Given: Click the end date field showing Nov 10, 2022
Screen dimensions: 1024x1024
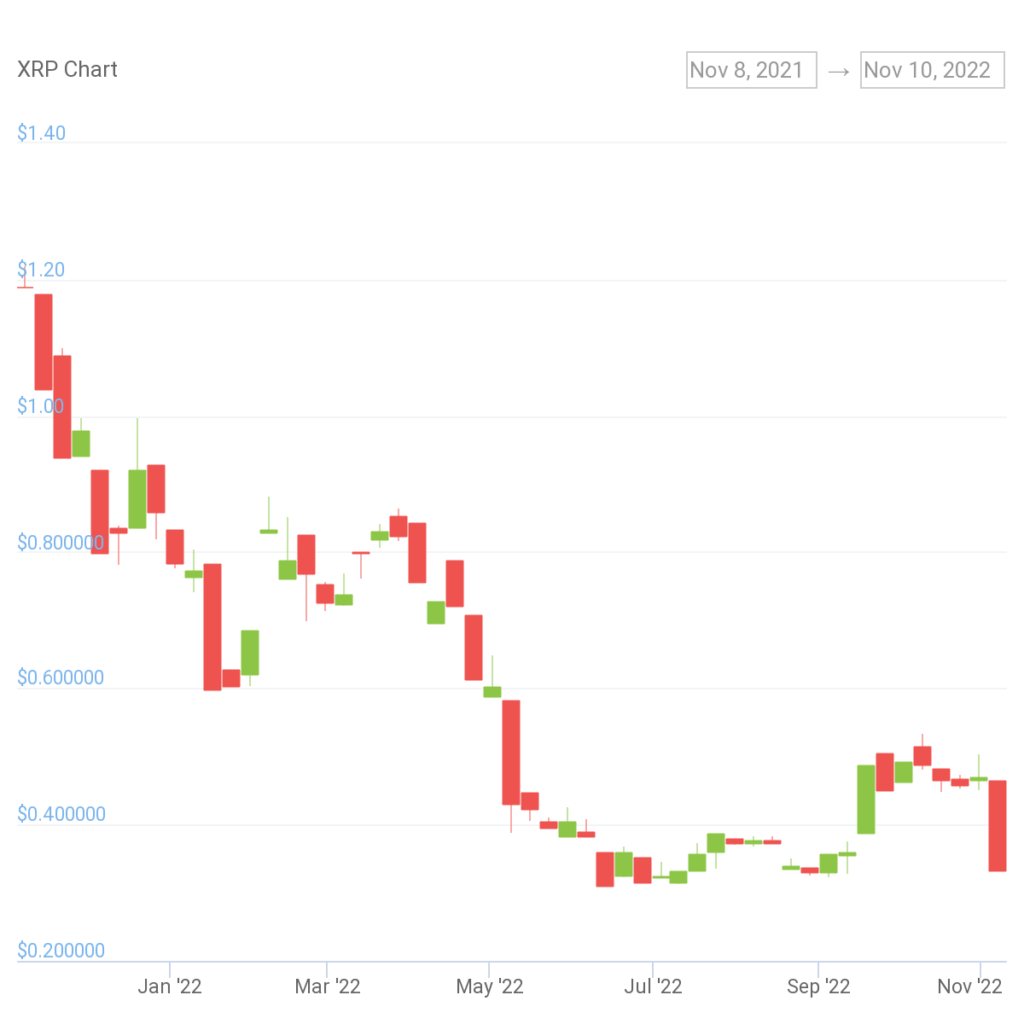Looking at the screenshot, I should (932, 70).
